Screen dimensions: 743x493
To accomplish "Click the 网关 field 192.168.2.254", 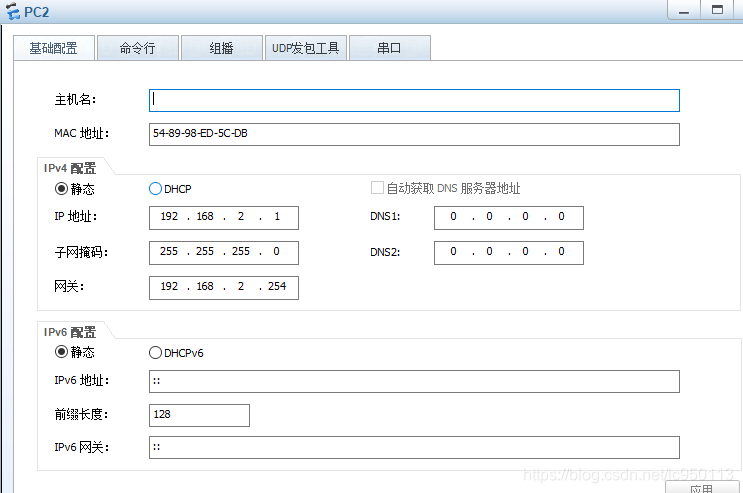I will [x=224, y=288].
